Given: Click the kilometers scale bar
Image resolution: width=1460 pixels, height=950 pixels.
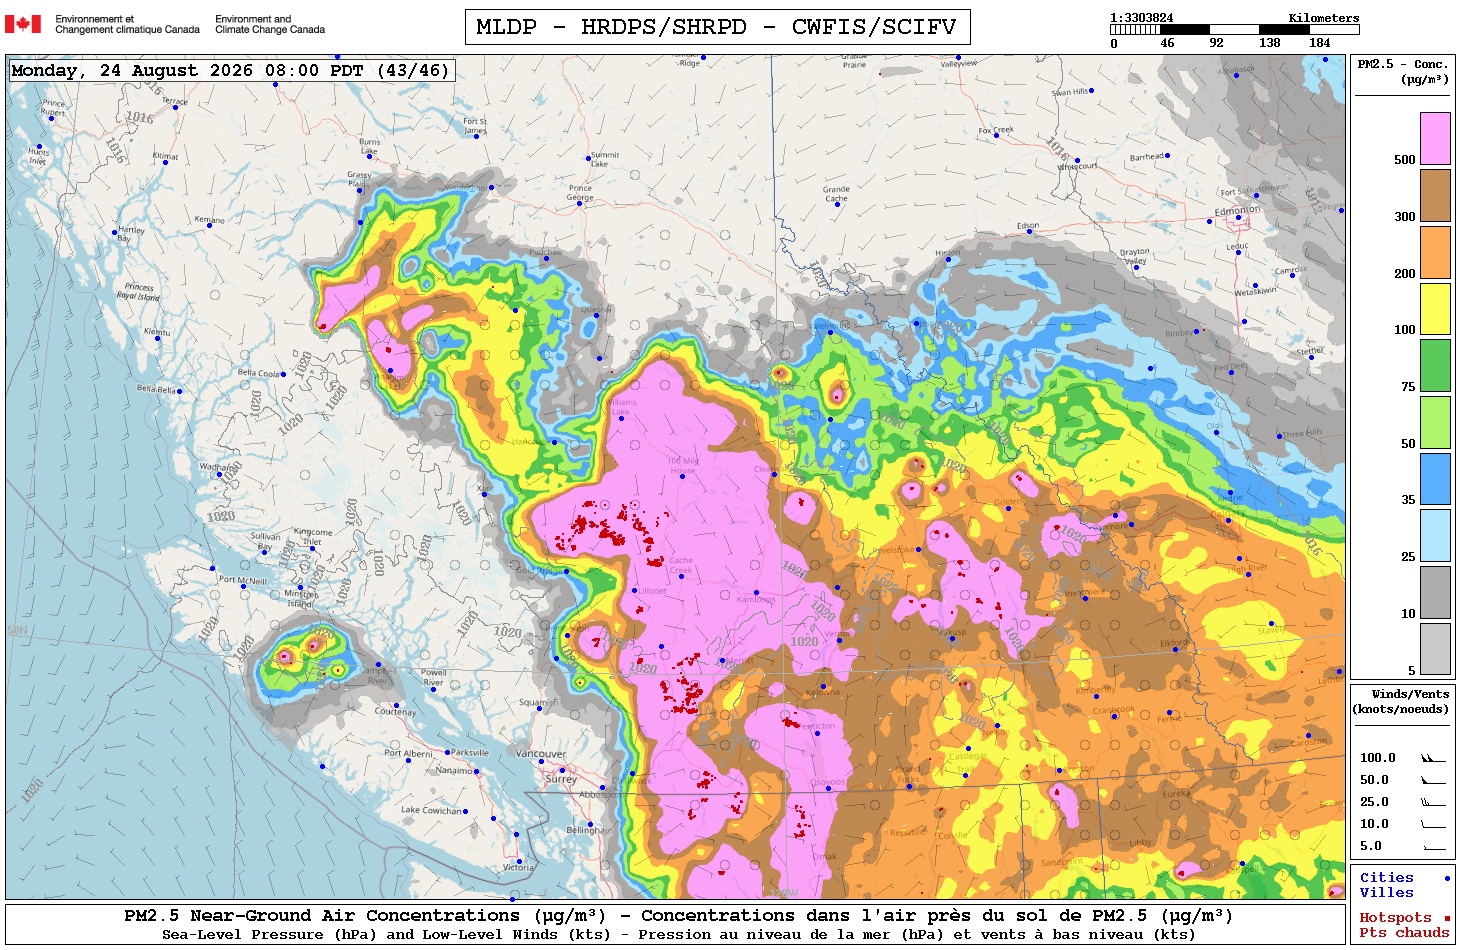Looking at the screenshot, I should click(x=1234, y=30).
